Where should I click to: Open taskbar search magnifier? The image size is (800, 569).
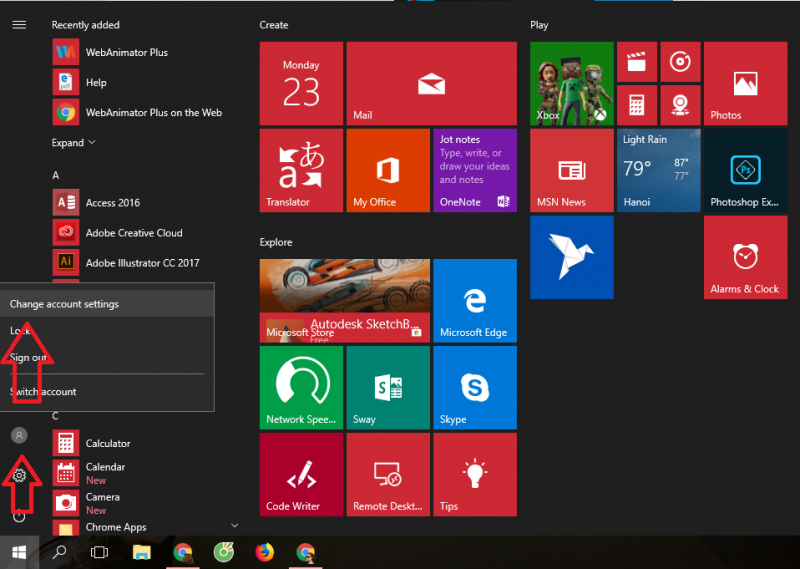[x=60, y=552]
